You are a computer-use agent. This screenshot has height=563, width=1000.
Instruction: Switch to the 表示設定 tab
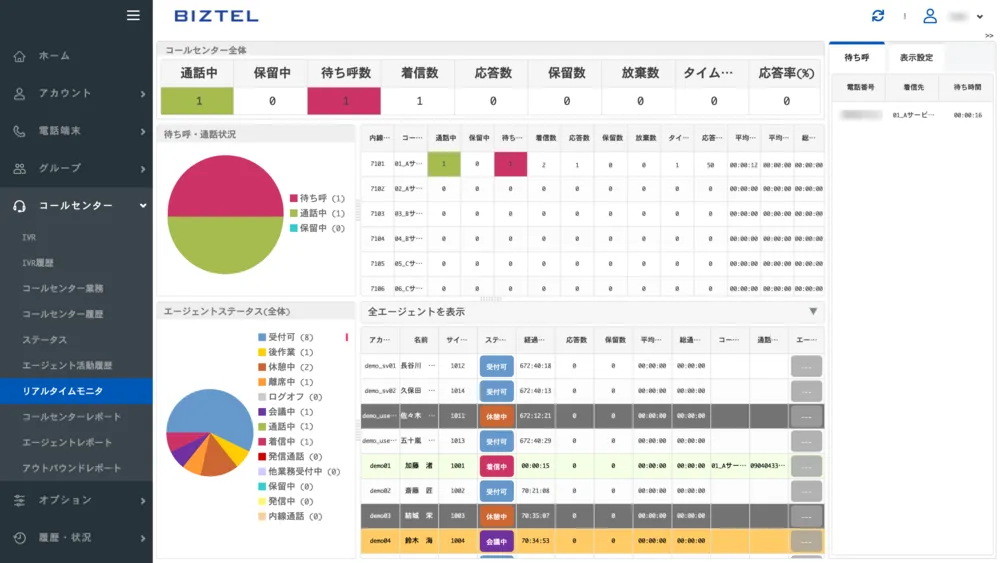click(x=916, y=58)
